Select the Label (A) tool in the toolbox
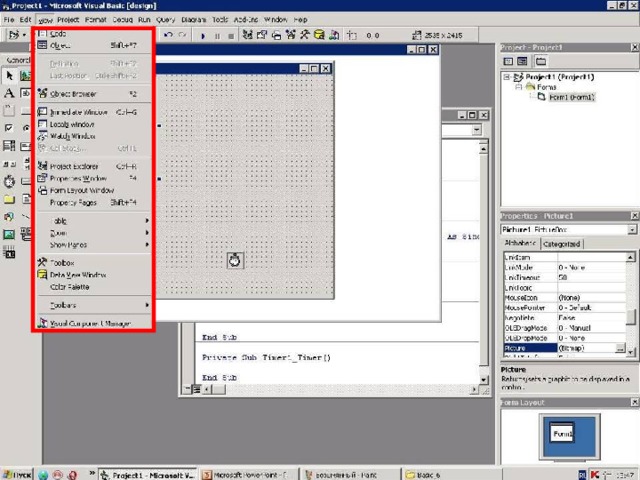This screenshot has width=640, height=480. [9, 93]
